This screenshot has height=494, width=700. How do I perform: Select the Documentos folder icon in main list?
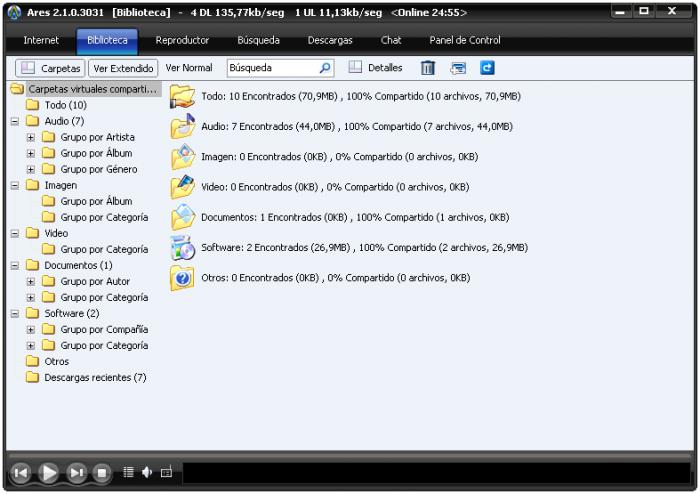[183, 217]
